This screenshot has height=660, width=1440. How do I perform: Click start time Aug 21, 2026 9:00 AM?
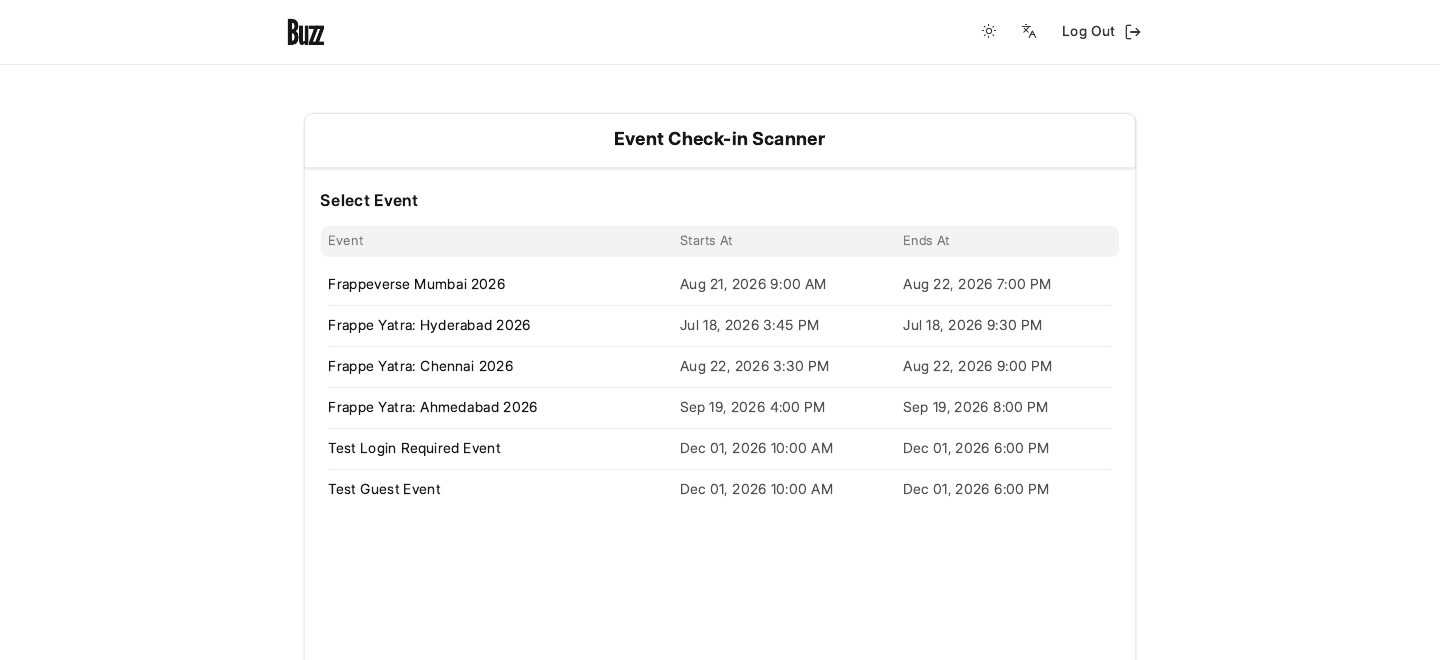753,285
